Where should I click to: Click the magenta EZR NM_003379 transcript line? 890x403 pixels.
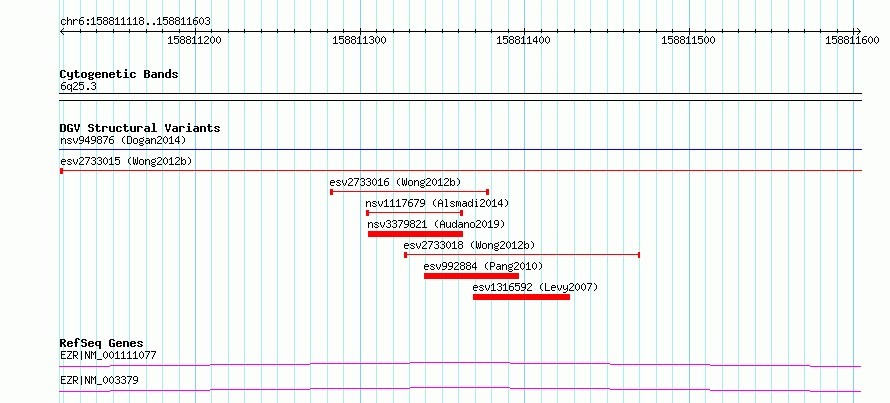[x=460, y=389]
